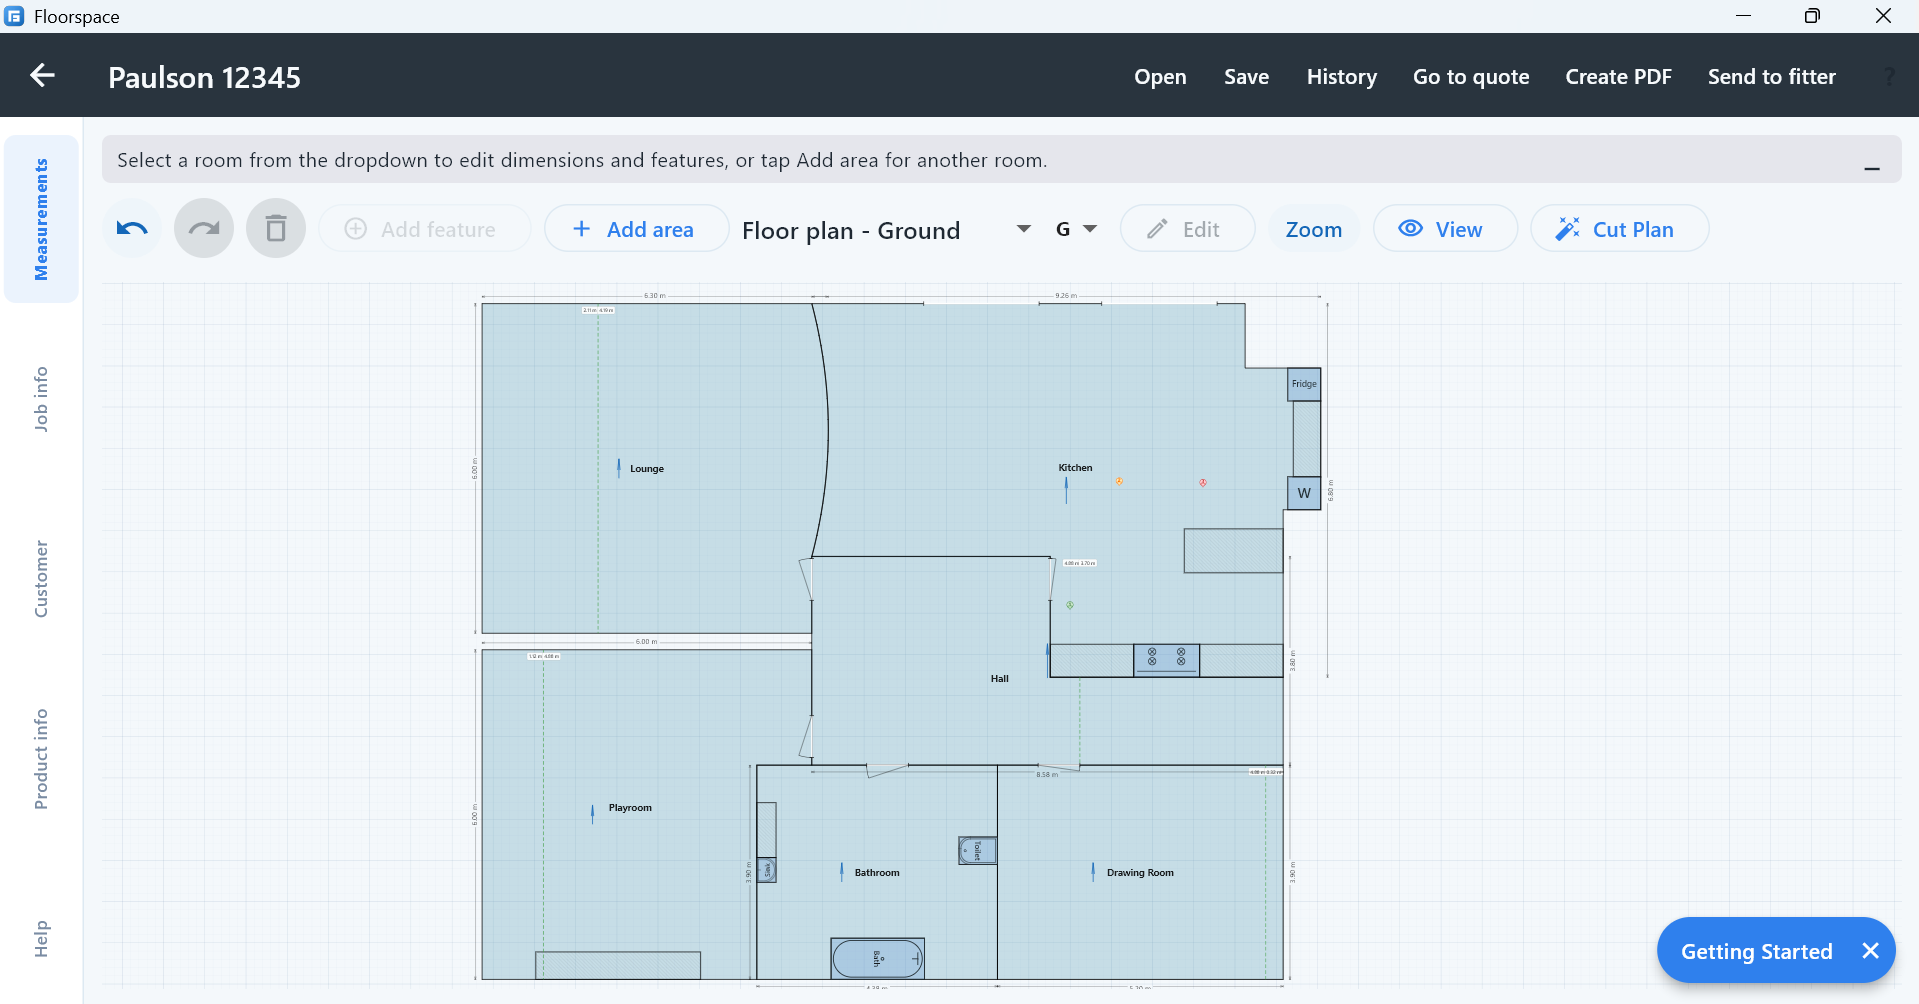Select the kitchen island unit rectangle
1919x1004 pixels.
tap(1233, 551)
